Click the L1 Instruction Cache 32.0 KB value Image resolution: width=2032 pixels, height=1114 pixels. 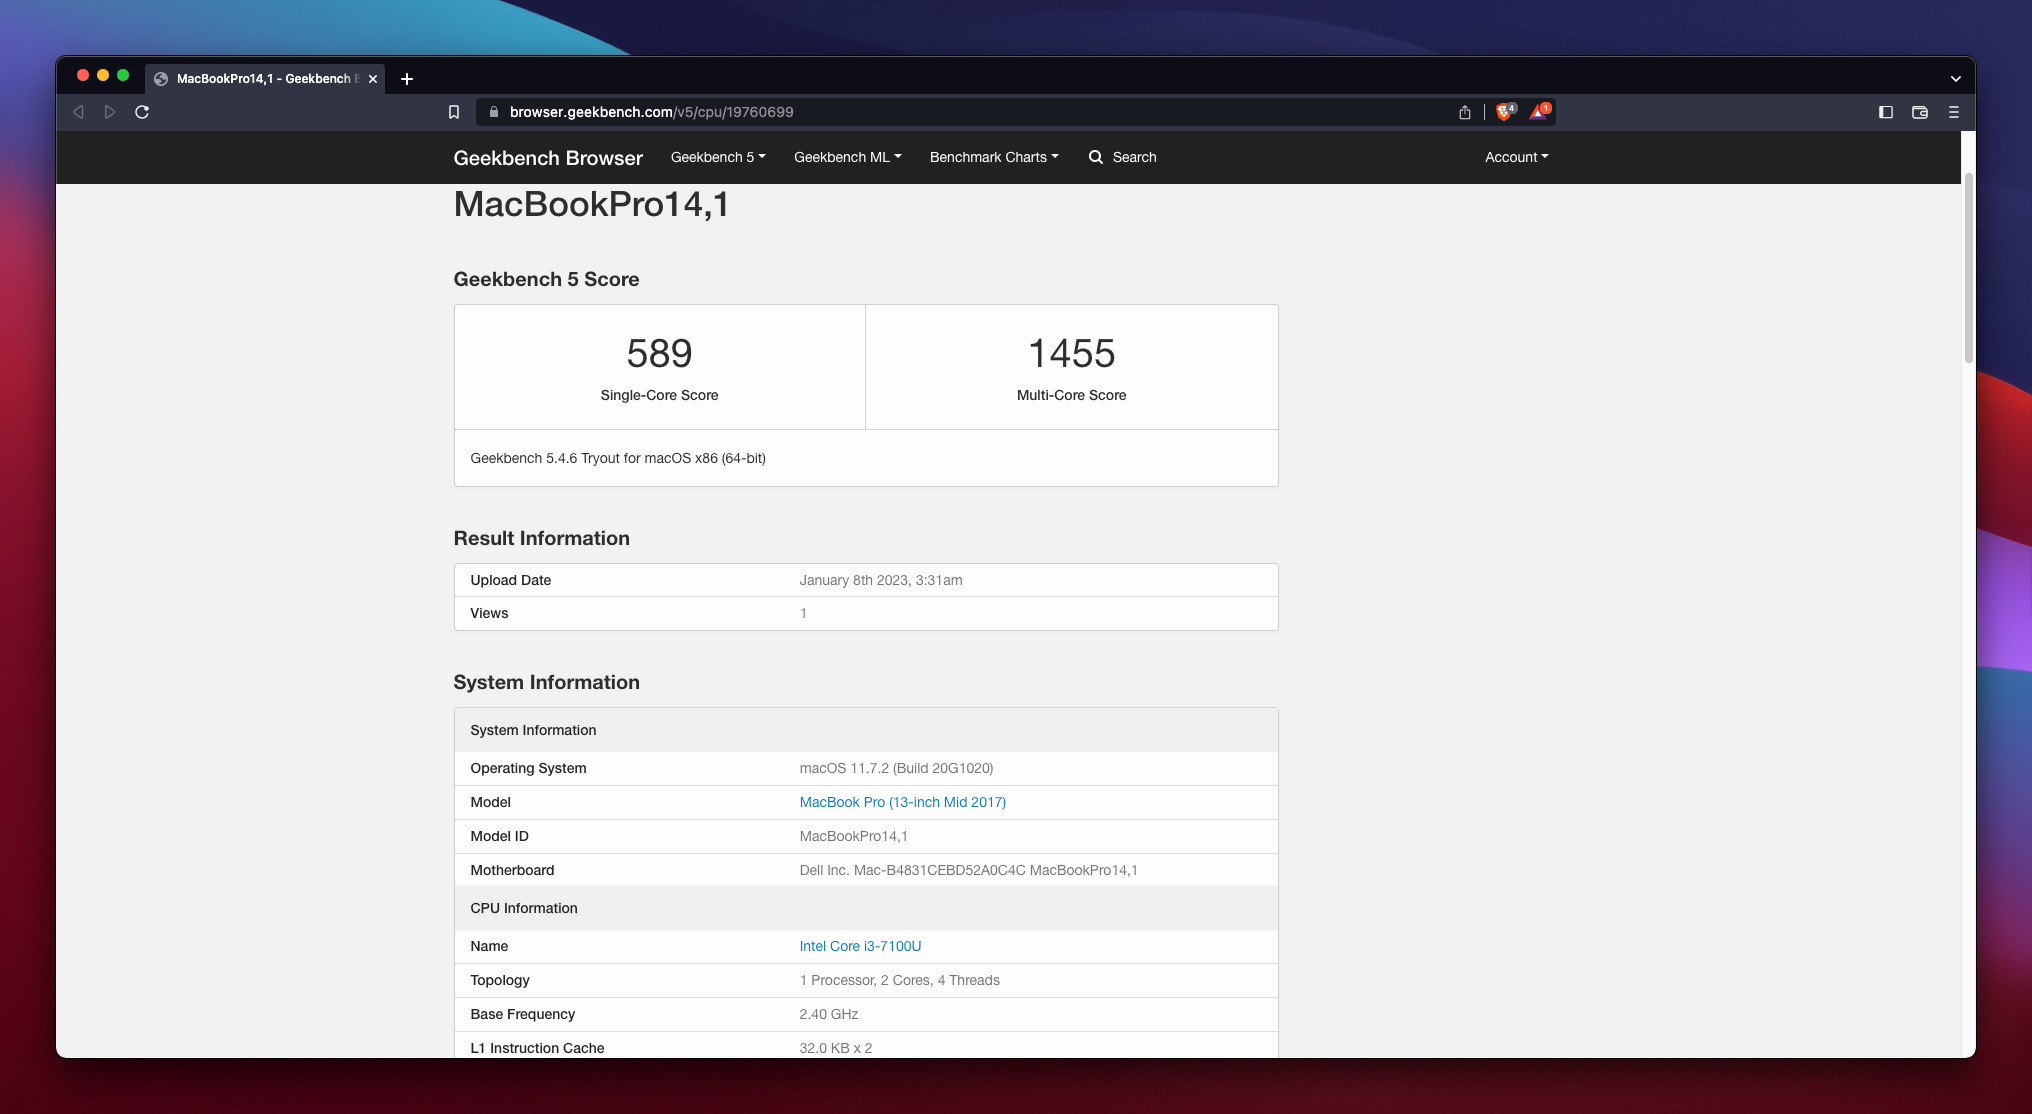[x=836, y=1048]
